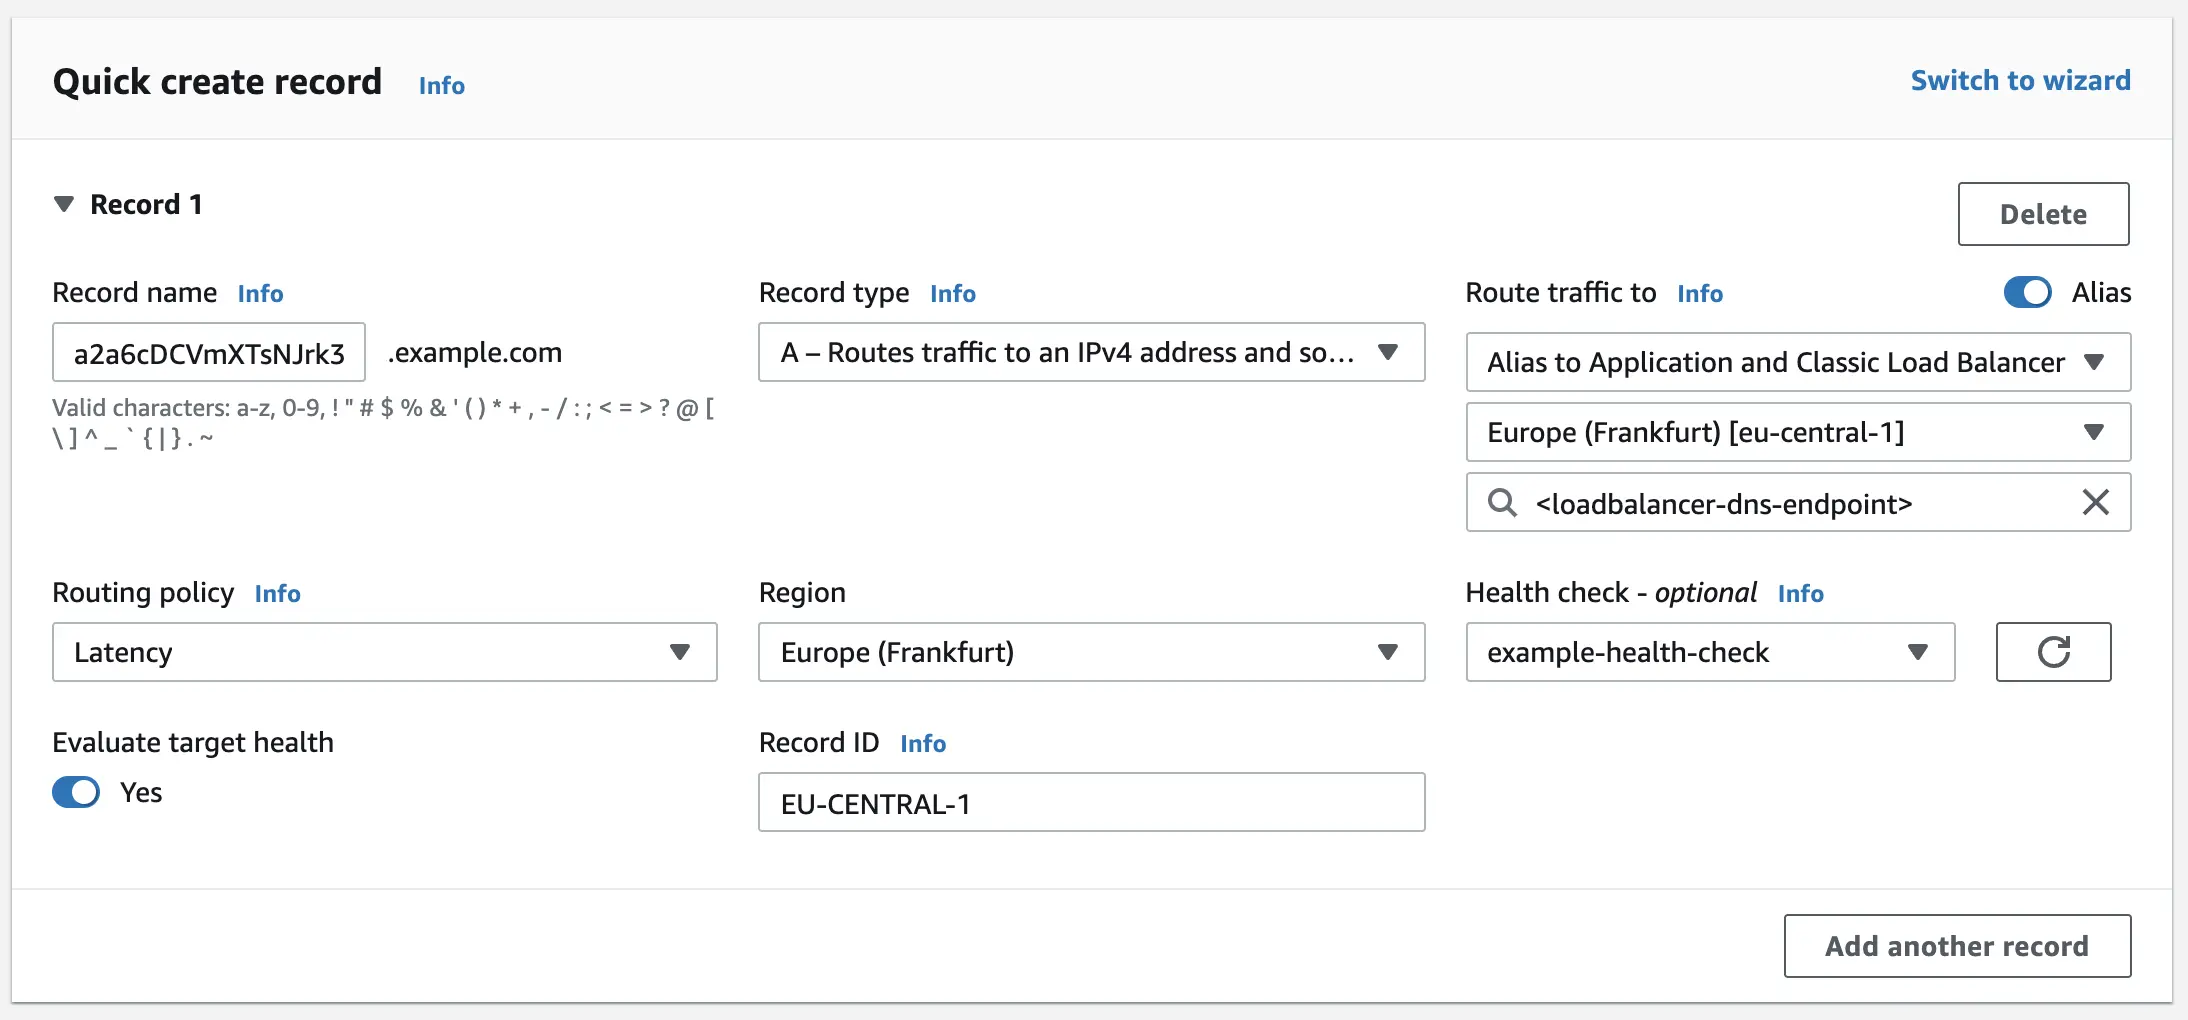2188x1020 pixels.
Task: Open Info link beside Quick create record
Action: point(441,86)
